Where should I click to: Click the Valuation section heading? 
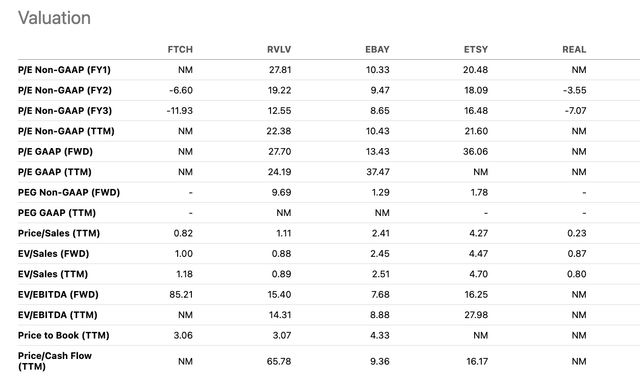pos(54,18)
